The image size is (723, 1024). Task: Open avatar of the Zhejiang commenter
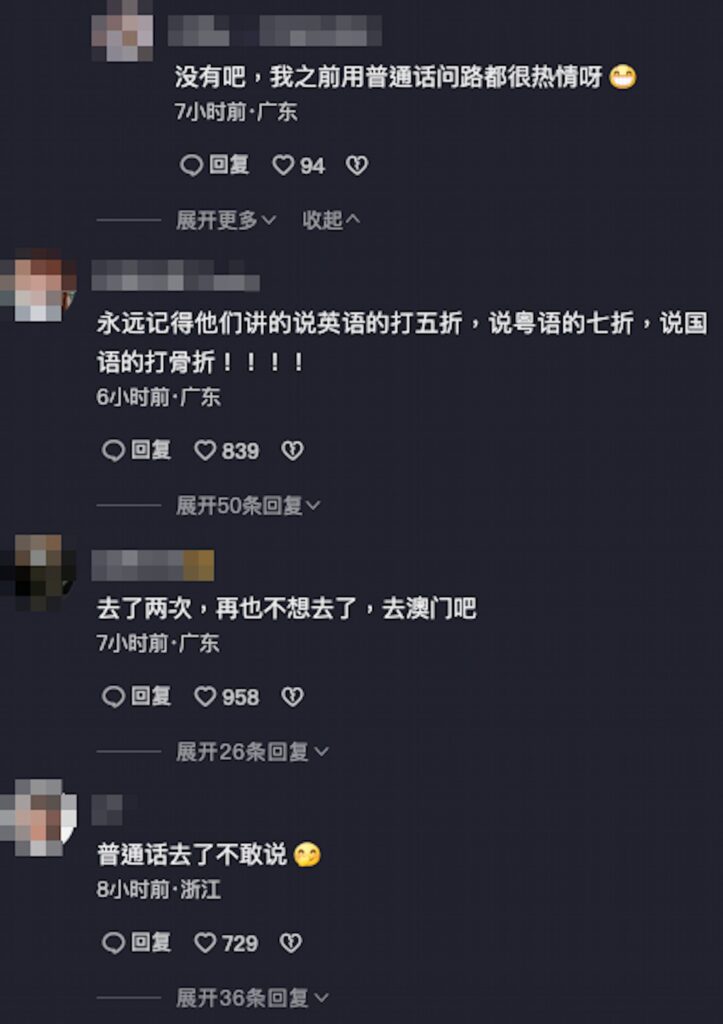39,817
